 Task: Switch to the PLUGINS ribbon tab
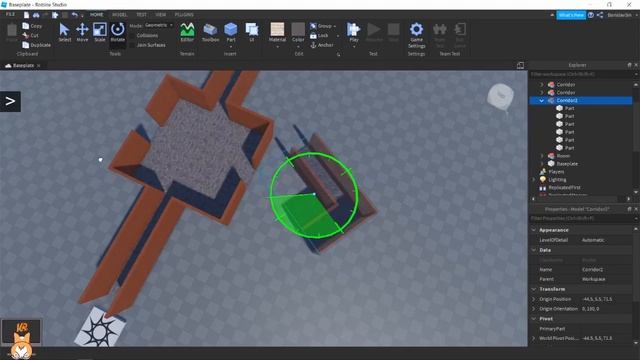(184, 15)
